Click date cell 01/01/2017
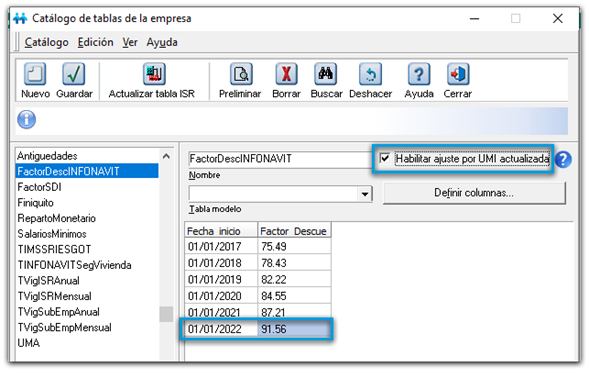 coord(221,246)
